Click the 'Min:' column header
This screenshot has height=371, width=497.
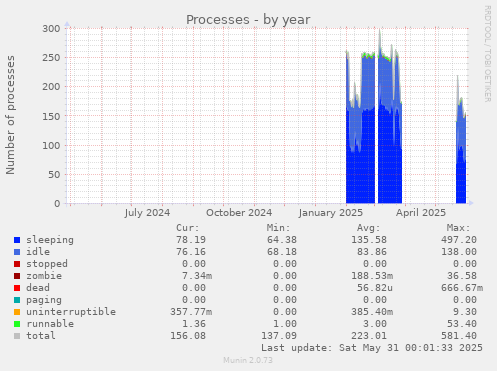[x=278, y=228]
